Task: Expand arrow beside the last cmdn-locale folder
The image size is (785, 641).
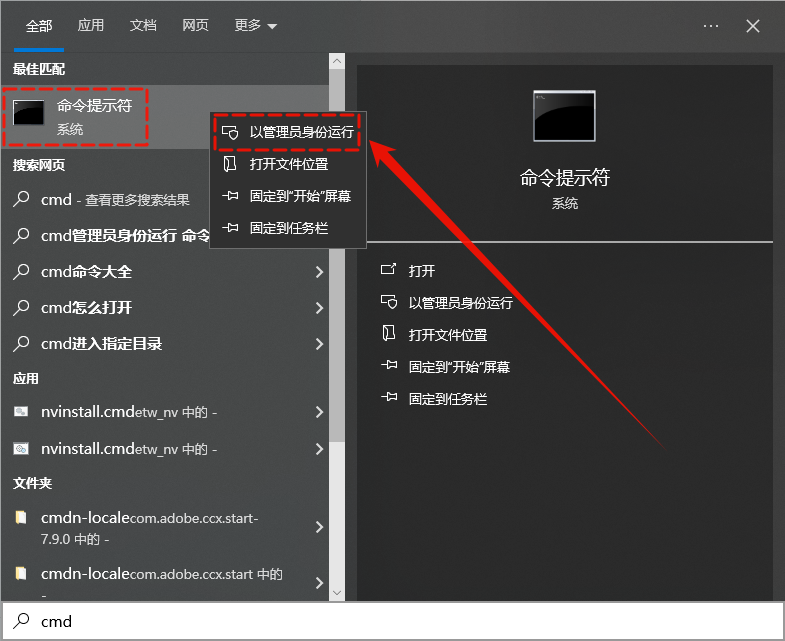Action: point(319,583)
